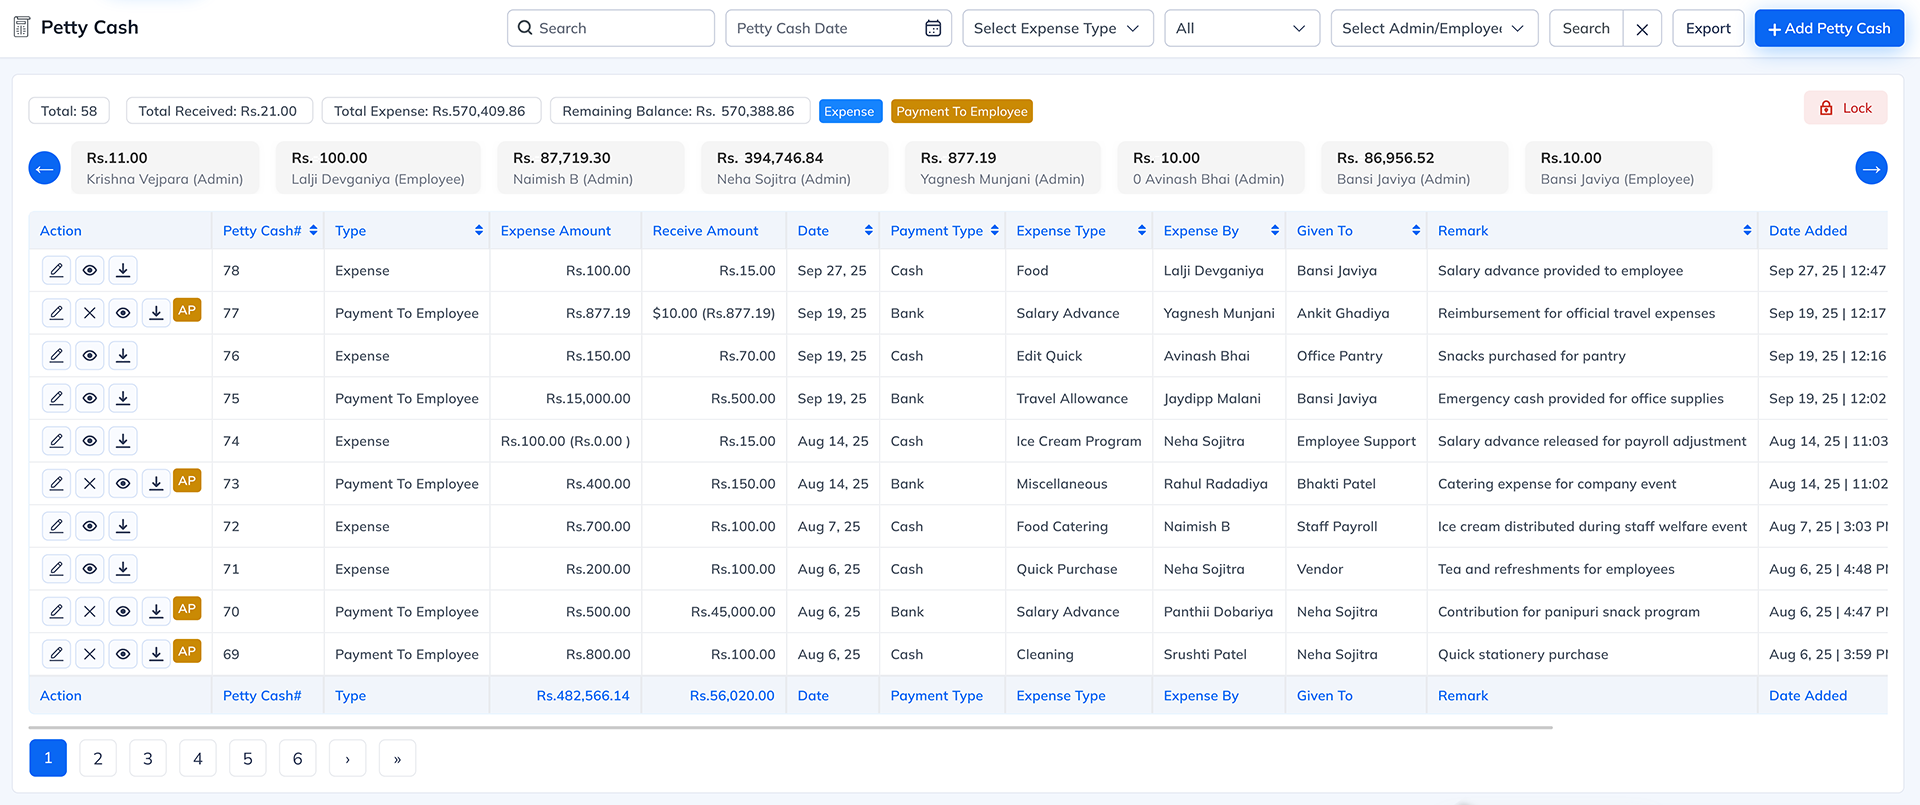Toggle the Lock button

(x=1845, y=108)
